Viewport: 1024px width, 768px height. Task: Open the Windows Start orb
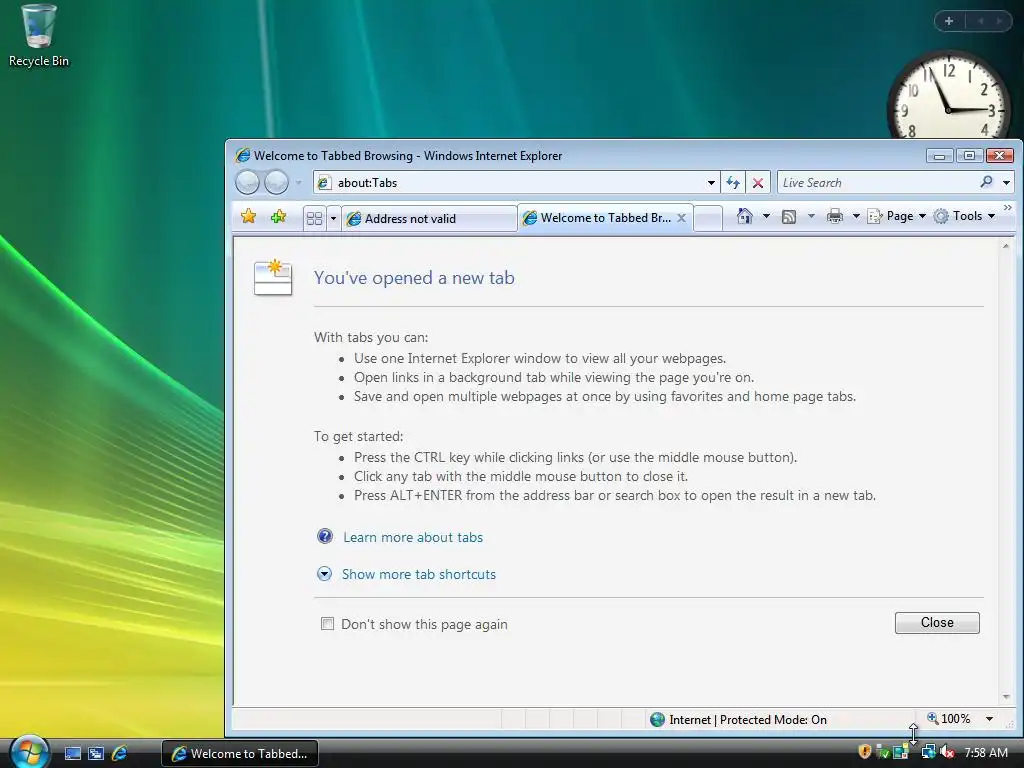[29, 752]
